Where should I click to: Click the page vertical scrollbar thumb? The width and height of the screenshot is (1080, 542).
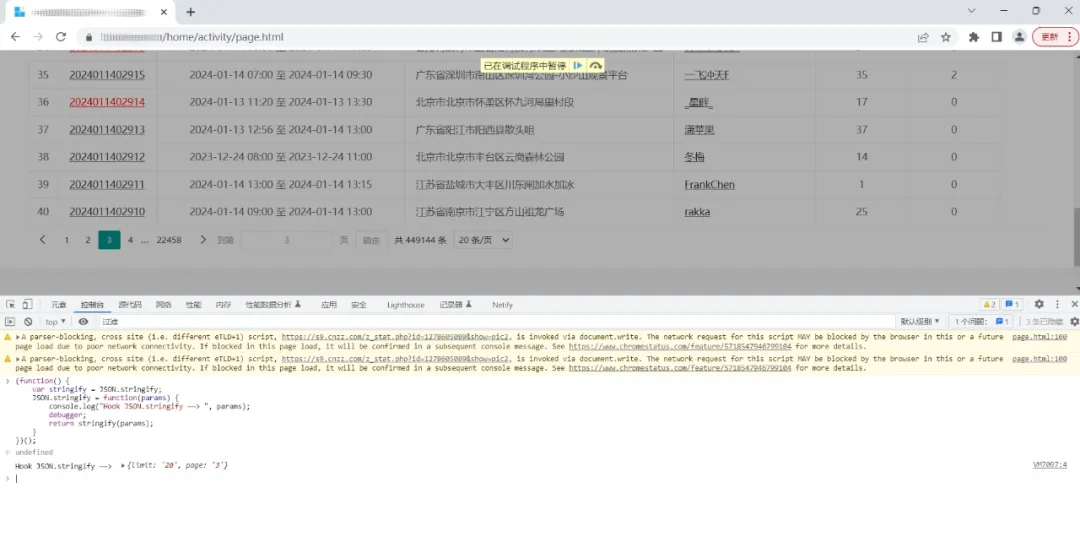coord(1076,236)
